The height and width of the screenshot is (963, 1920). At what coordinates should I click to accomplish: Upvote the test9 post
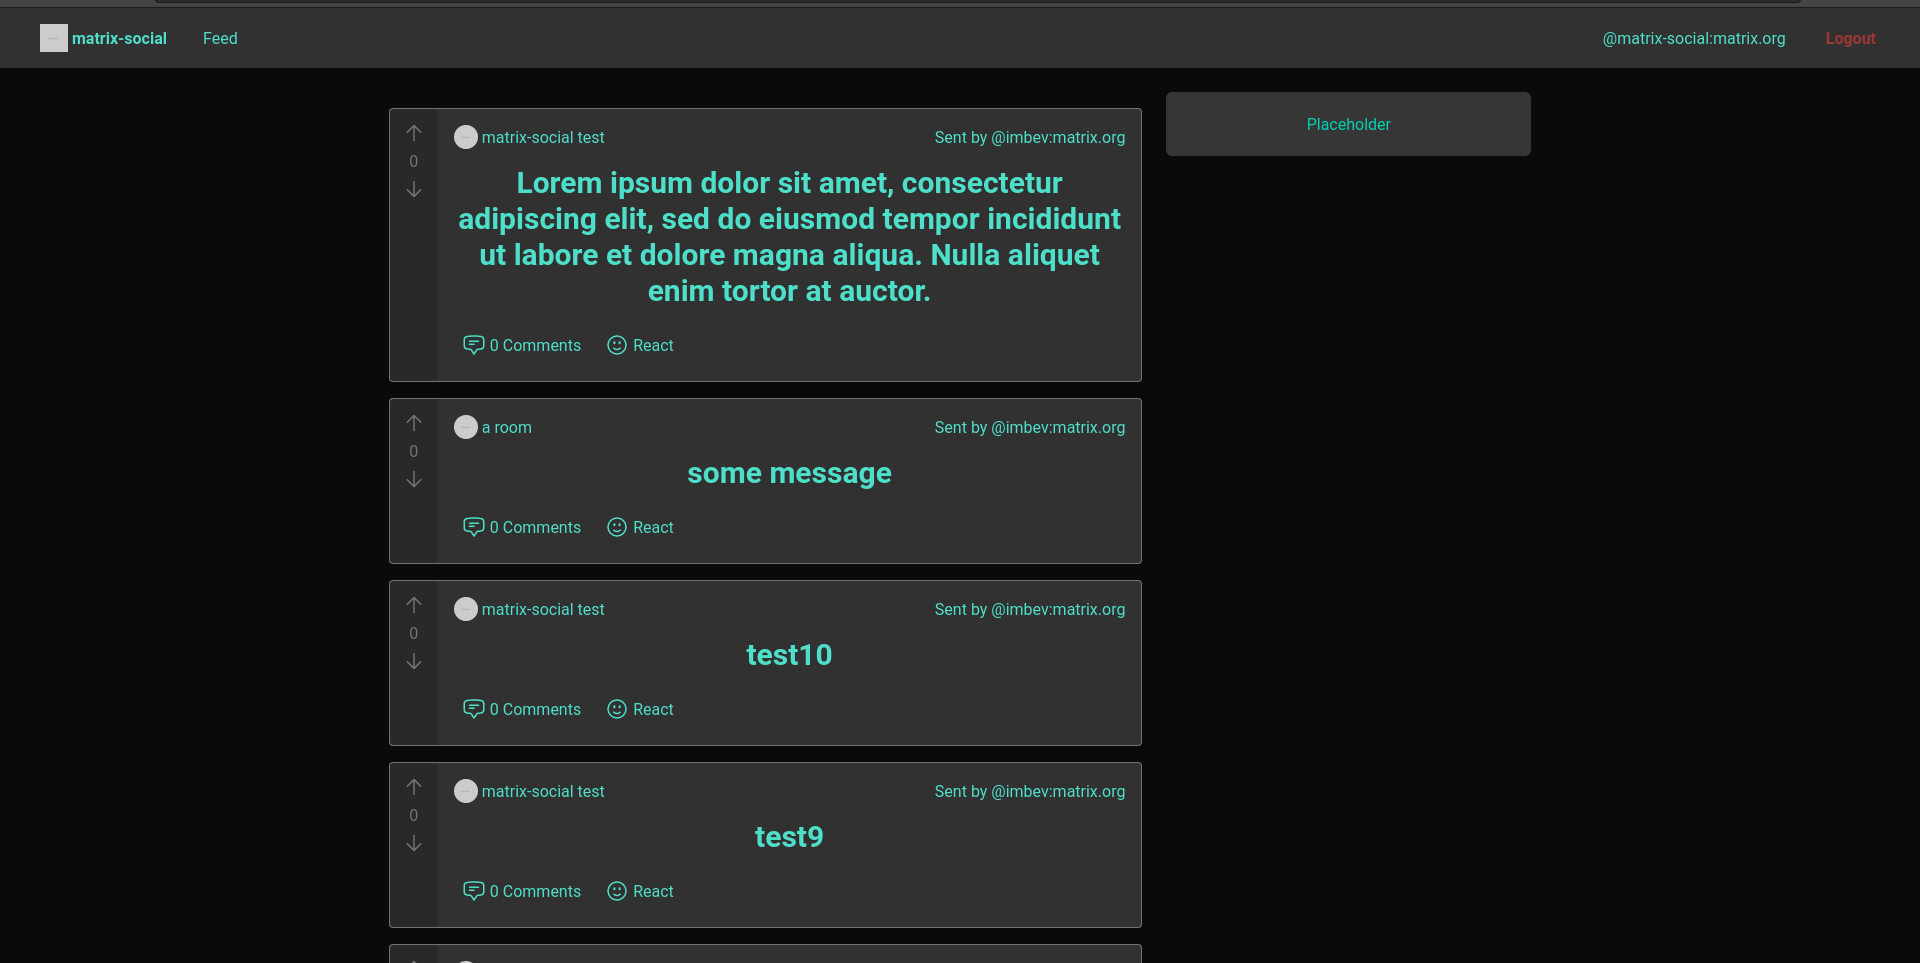tap(414, 787)
